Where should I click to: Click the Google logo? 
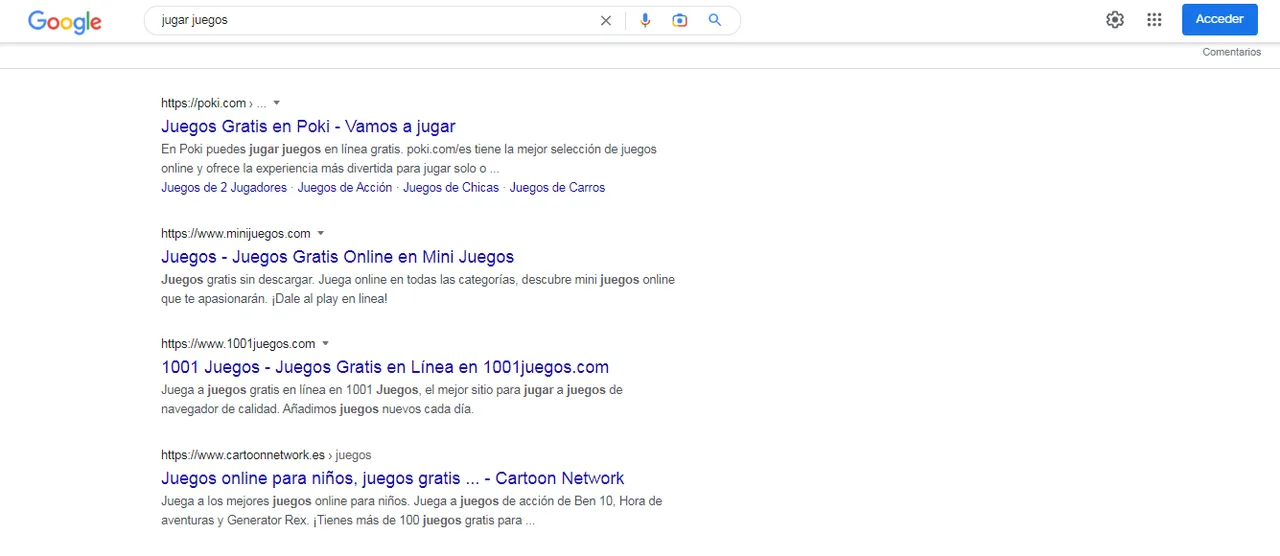(x=65, y=21)
